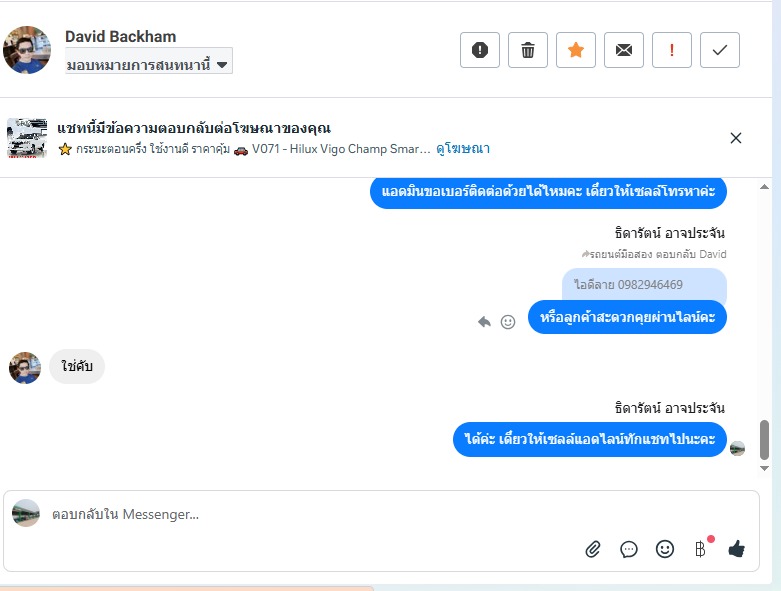The image size is (781, 591).
Task: Mark conversation unread with envelope icon
Action: pyautogui.click(x=624, y=50)
